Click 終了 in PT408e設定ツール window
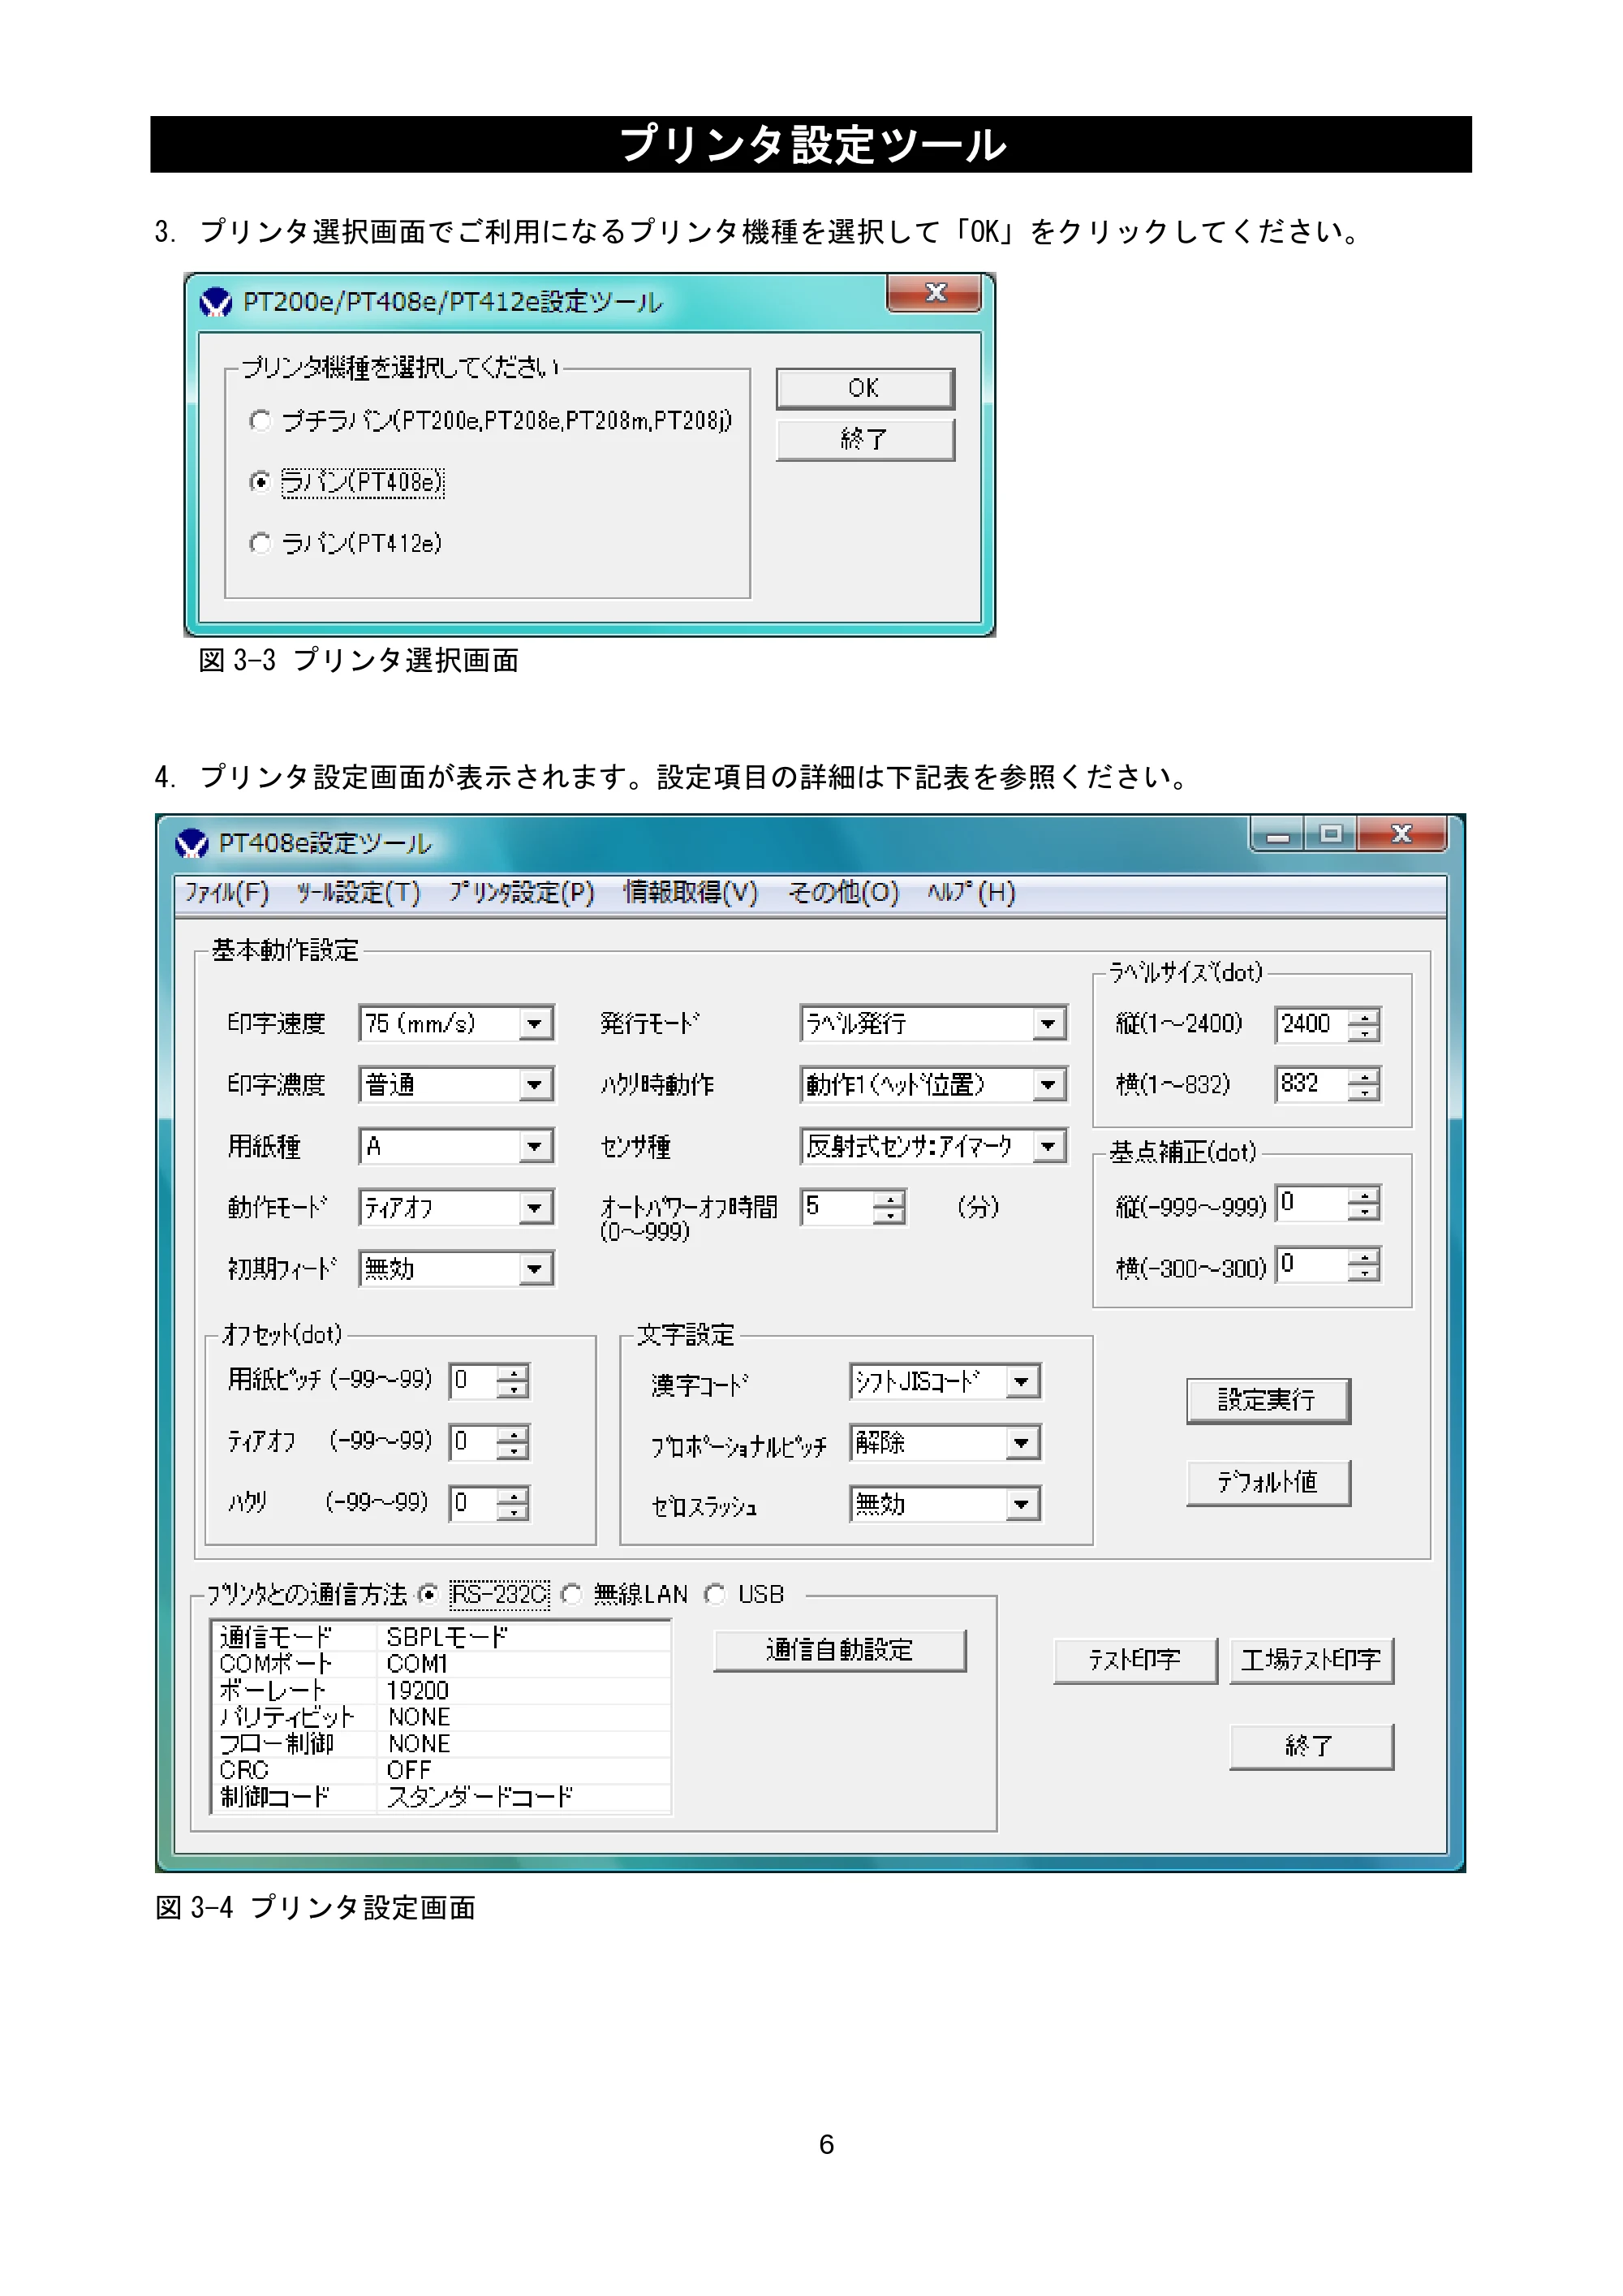Screen dimensions: 1623x2296 (1311, 1747)
